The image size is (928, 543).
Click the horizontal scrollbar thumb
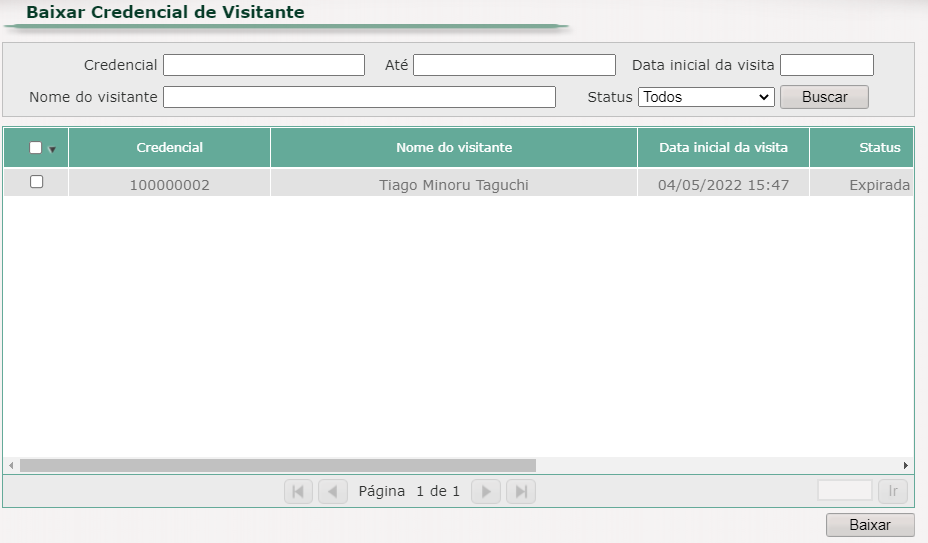(x=278, y=465)
